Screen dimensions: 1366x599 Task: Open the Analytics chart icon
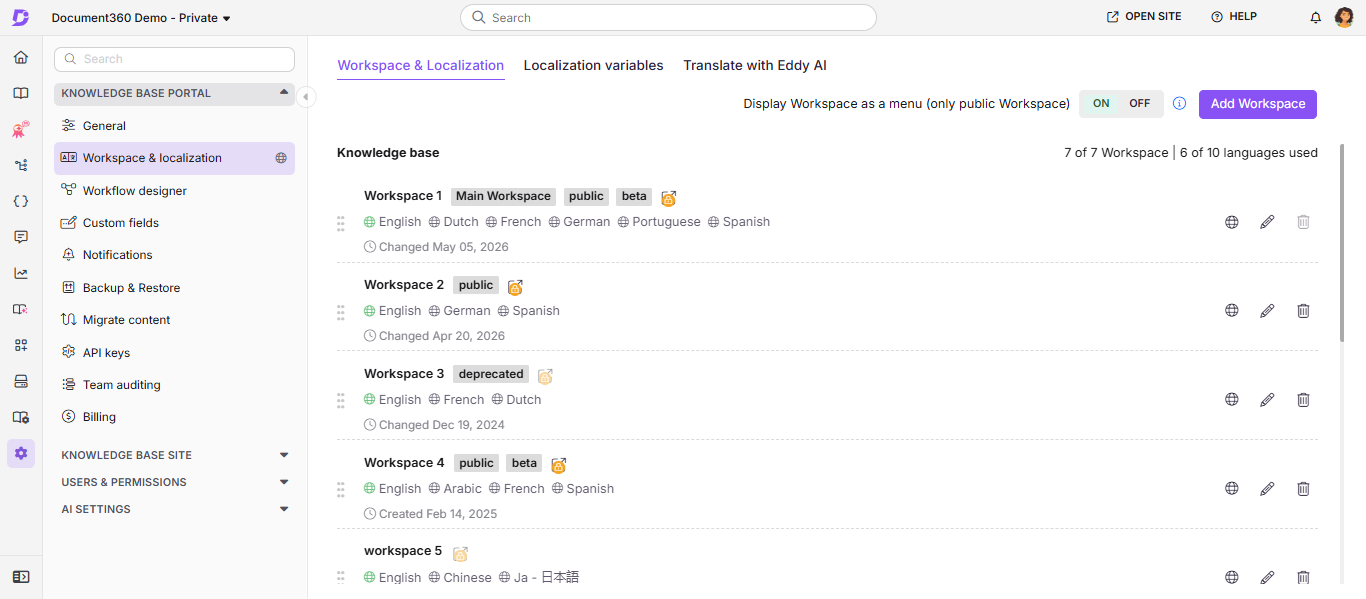click(21, 273)
